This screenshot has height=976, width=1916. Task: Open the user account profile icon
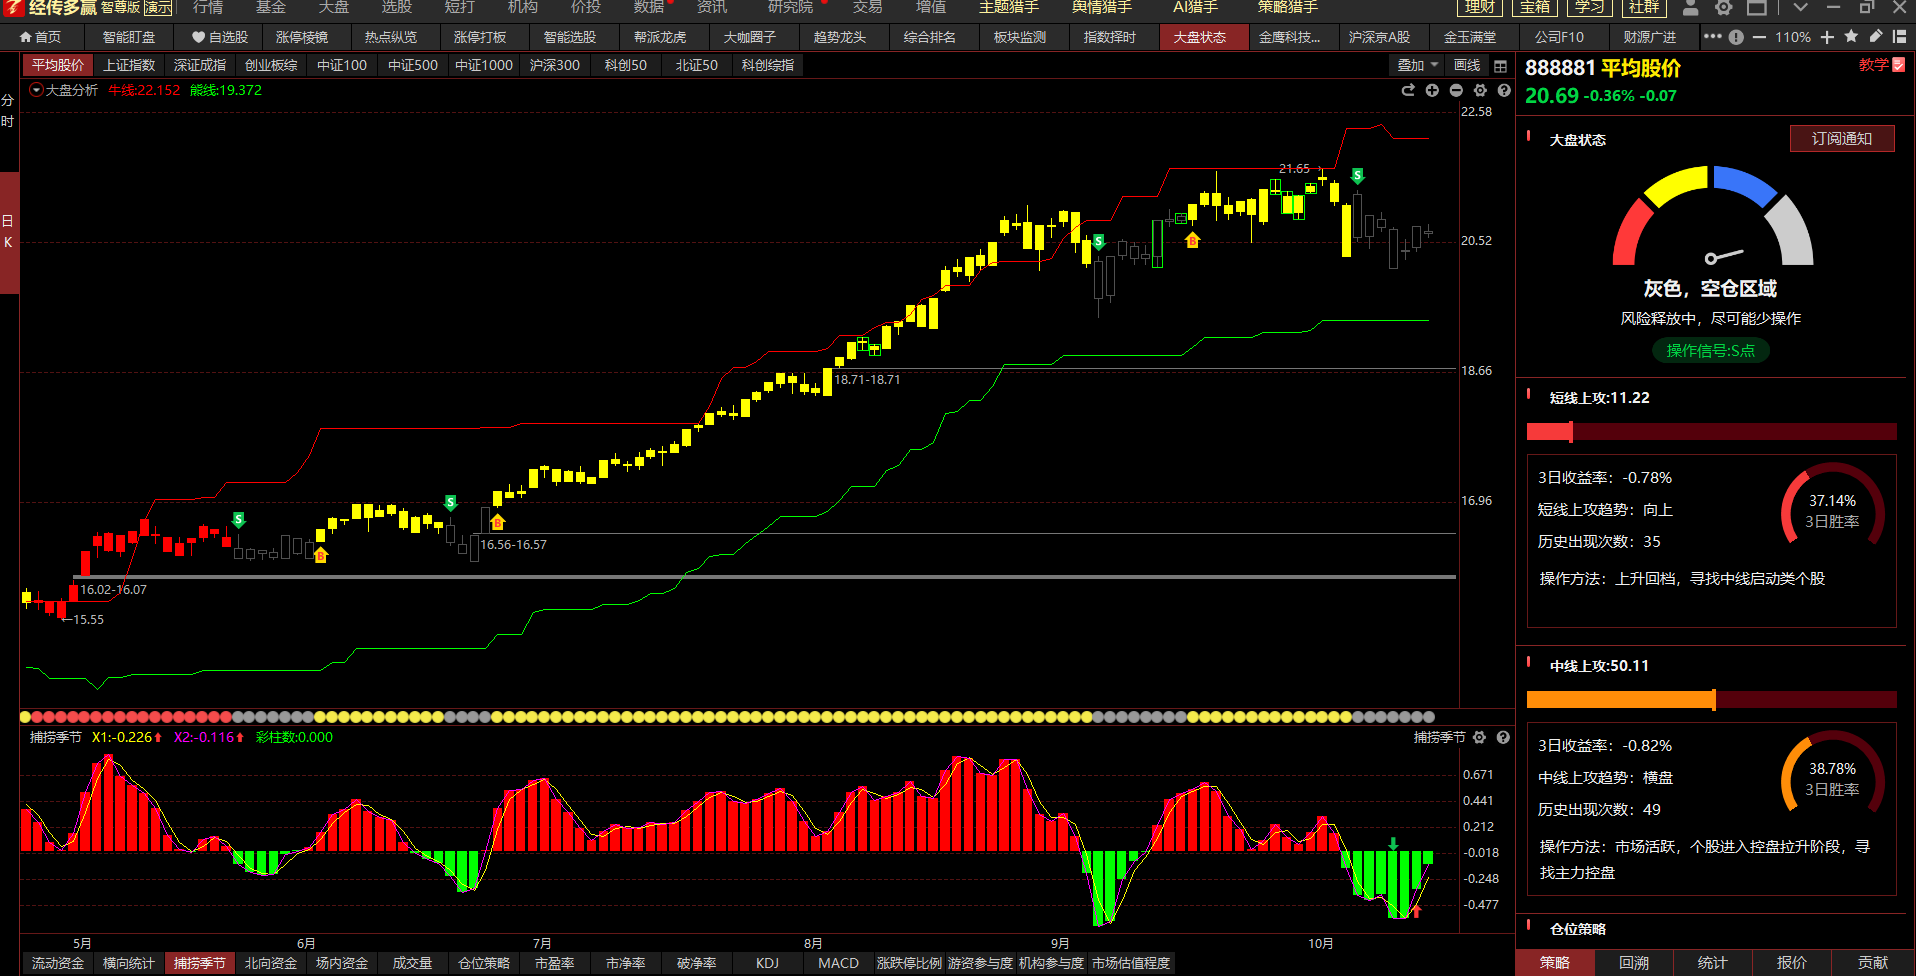tap(1690, 8)
